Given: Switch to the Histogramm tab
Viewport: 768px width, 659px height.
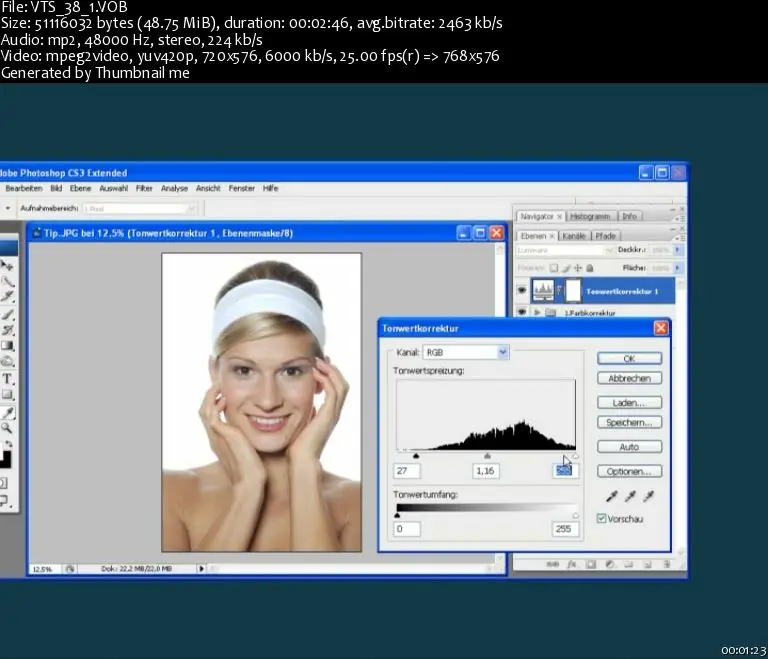Looking at the screenshot, I should coord(590,216).
